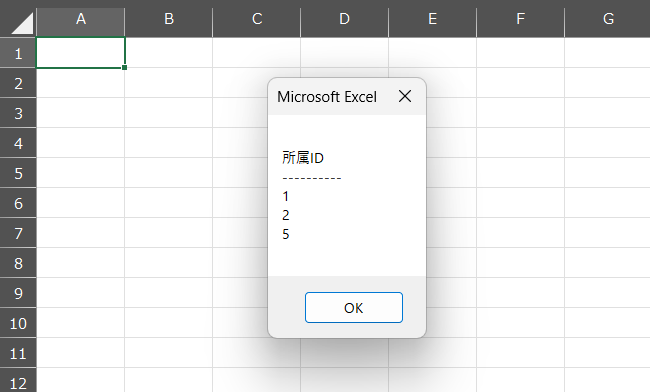Image resolution: width=650 pixels, height=392 pixels.
Task: Select row 12 header
Action: tap(18, 380)
